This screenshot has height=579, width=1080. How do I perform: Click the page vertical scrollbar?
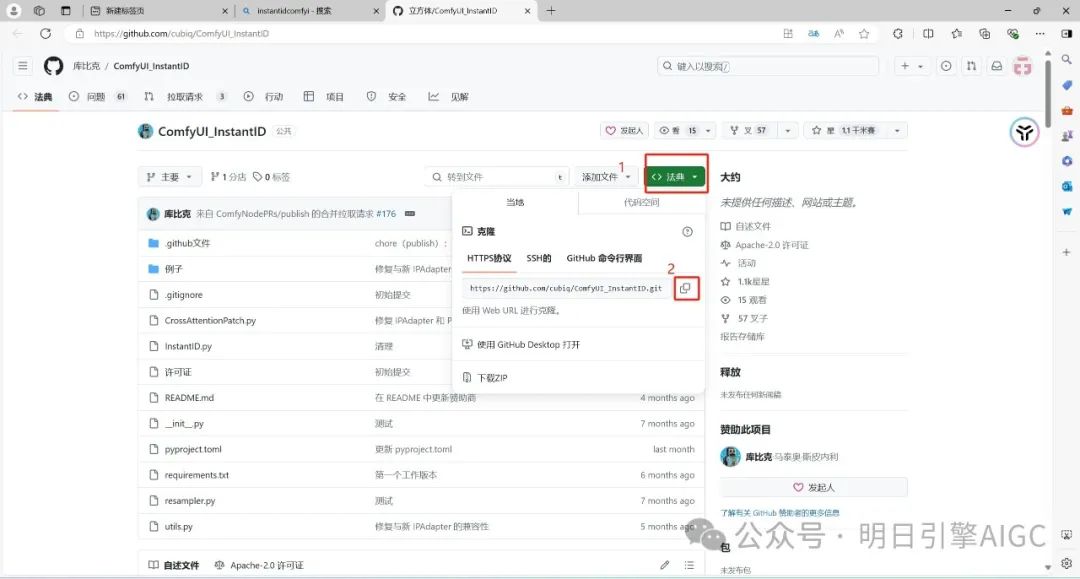[x=1048, y=93]
